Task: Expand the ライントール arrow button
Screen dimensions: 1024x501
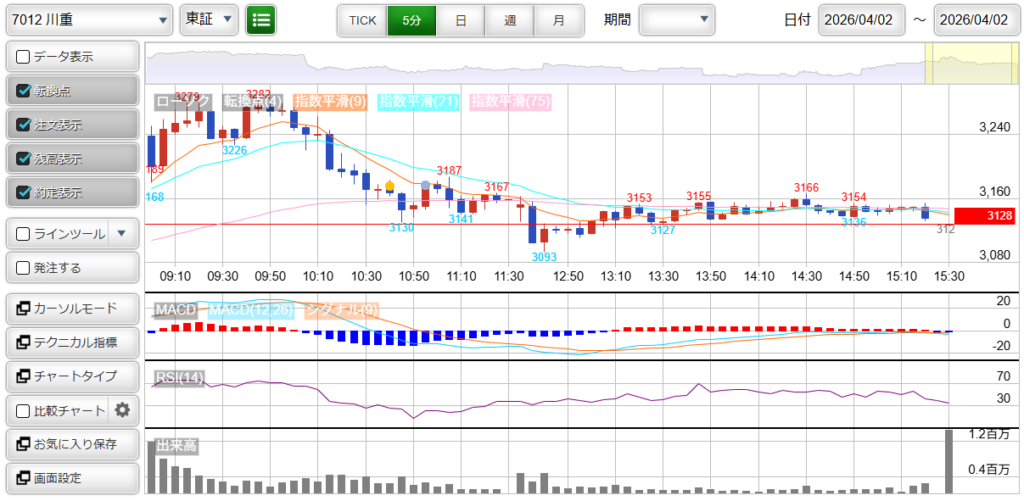Action: 122,234
